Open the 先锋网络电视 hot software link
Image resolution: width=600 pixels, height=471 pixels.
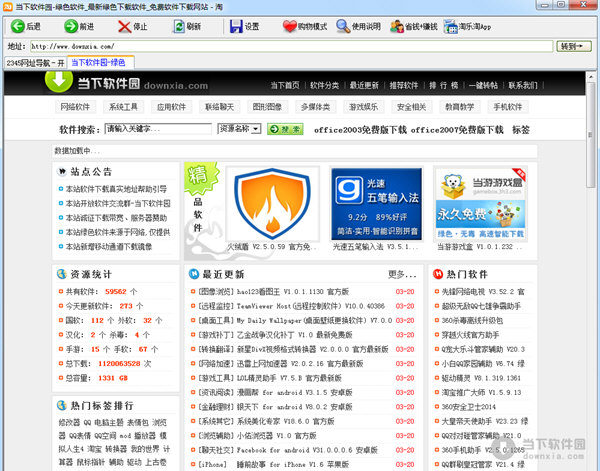click(483, 292)
